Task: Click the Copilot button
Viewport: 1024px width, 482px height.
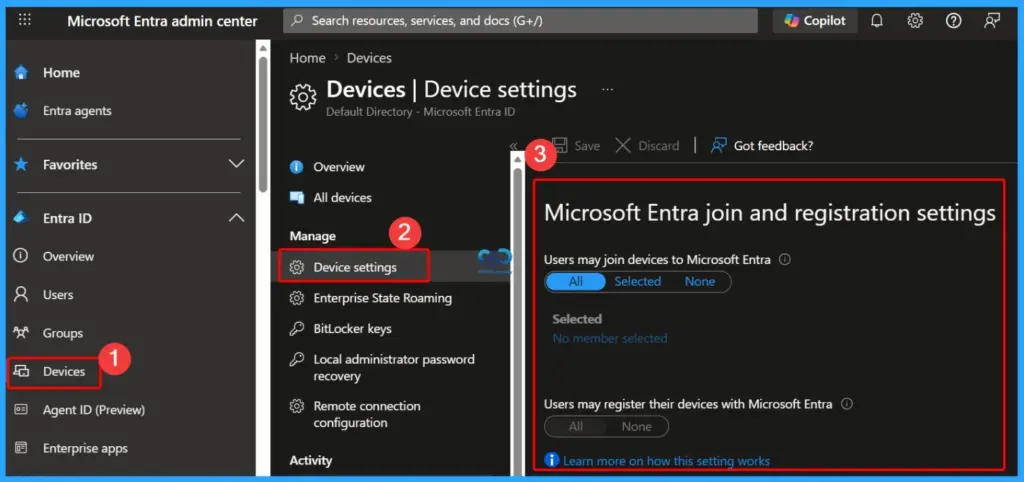Action: click(815, 21)
